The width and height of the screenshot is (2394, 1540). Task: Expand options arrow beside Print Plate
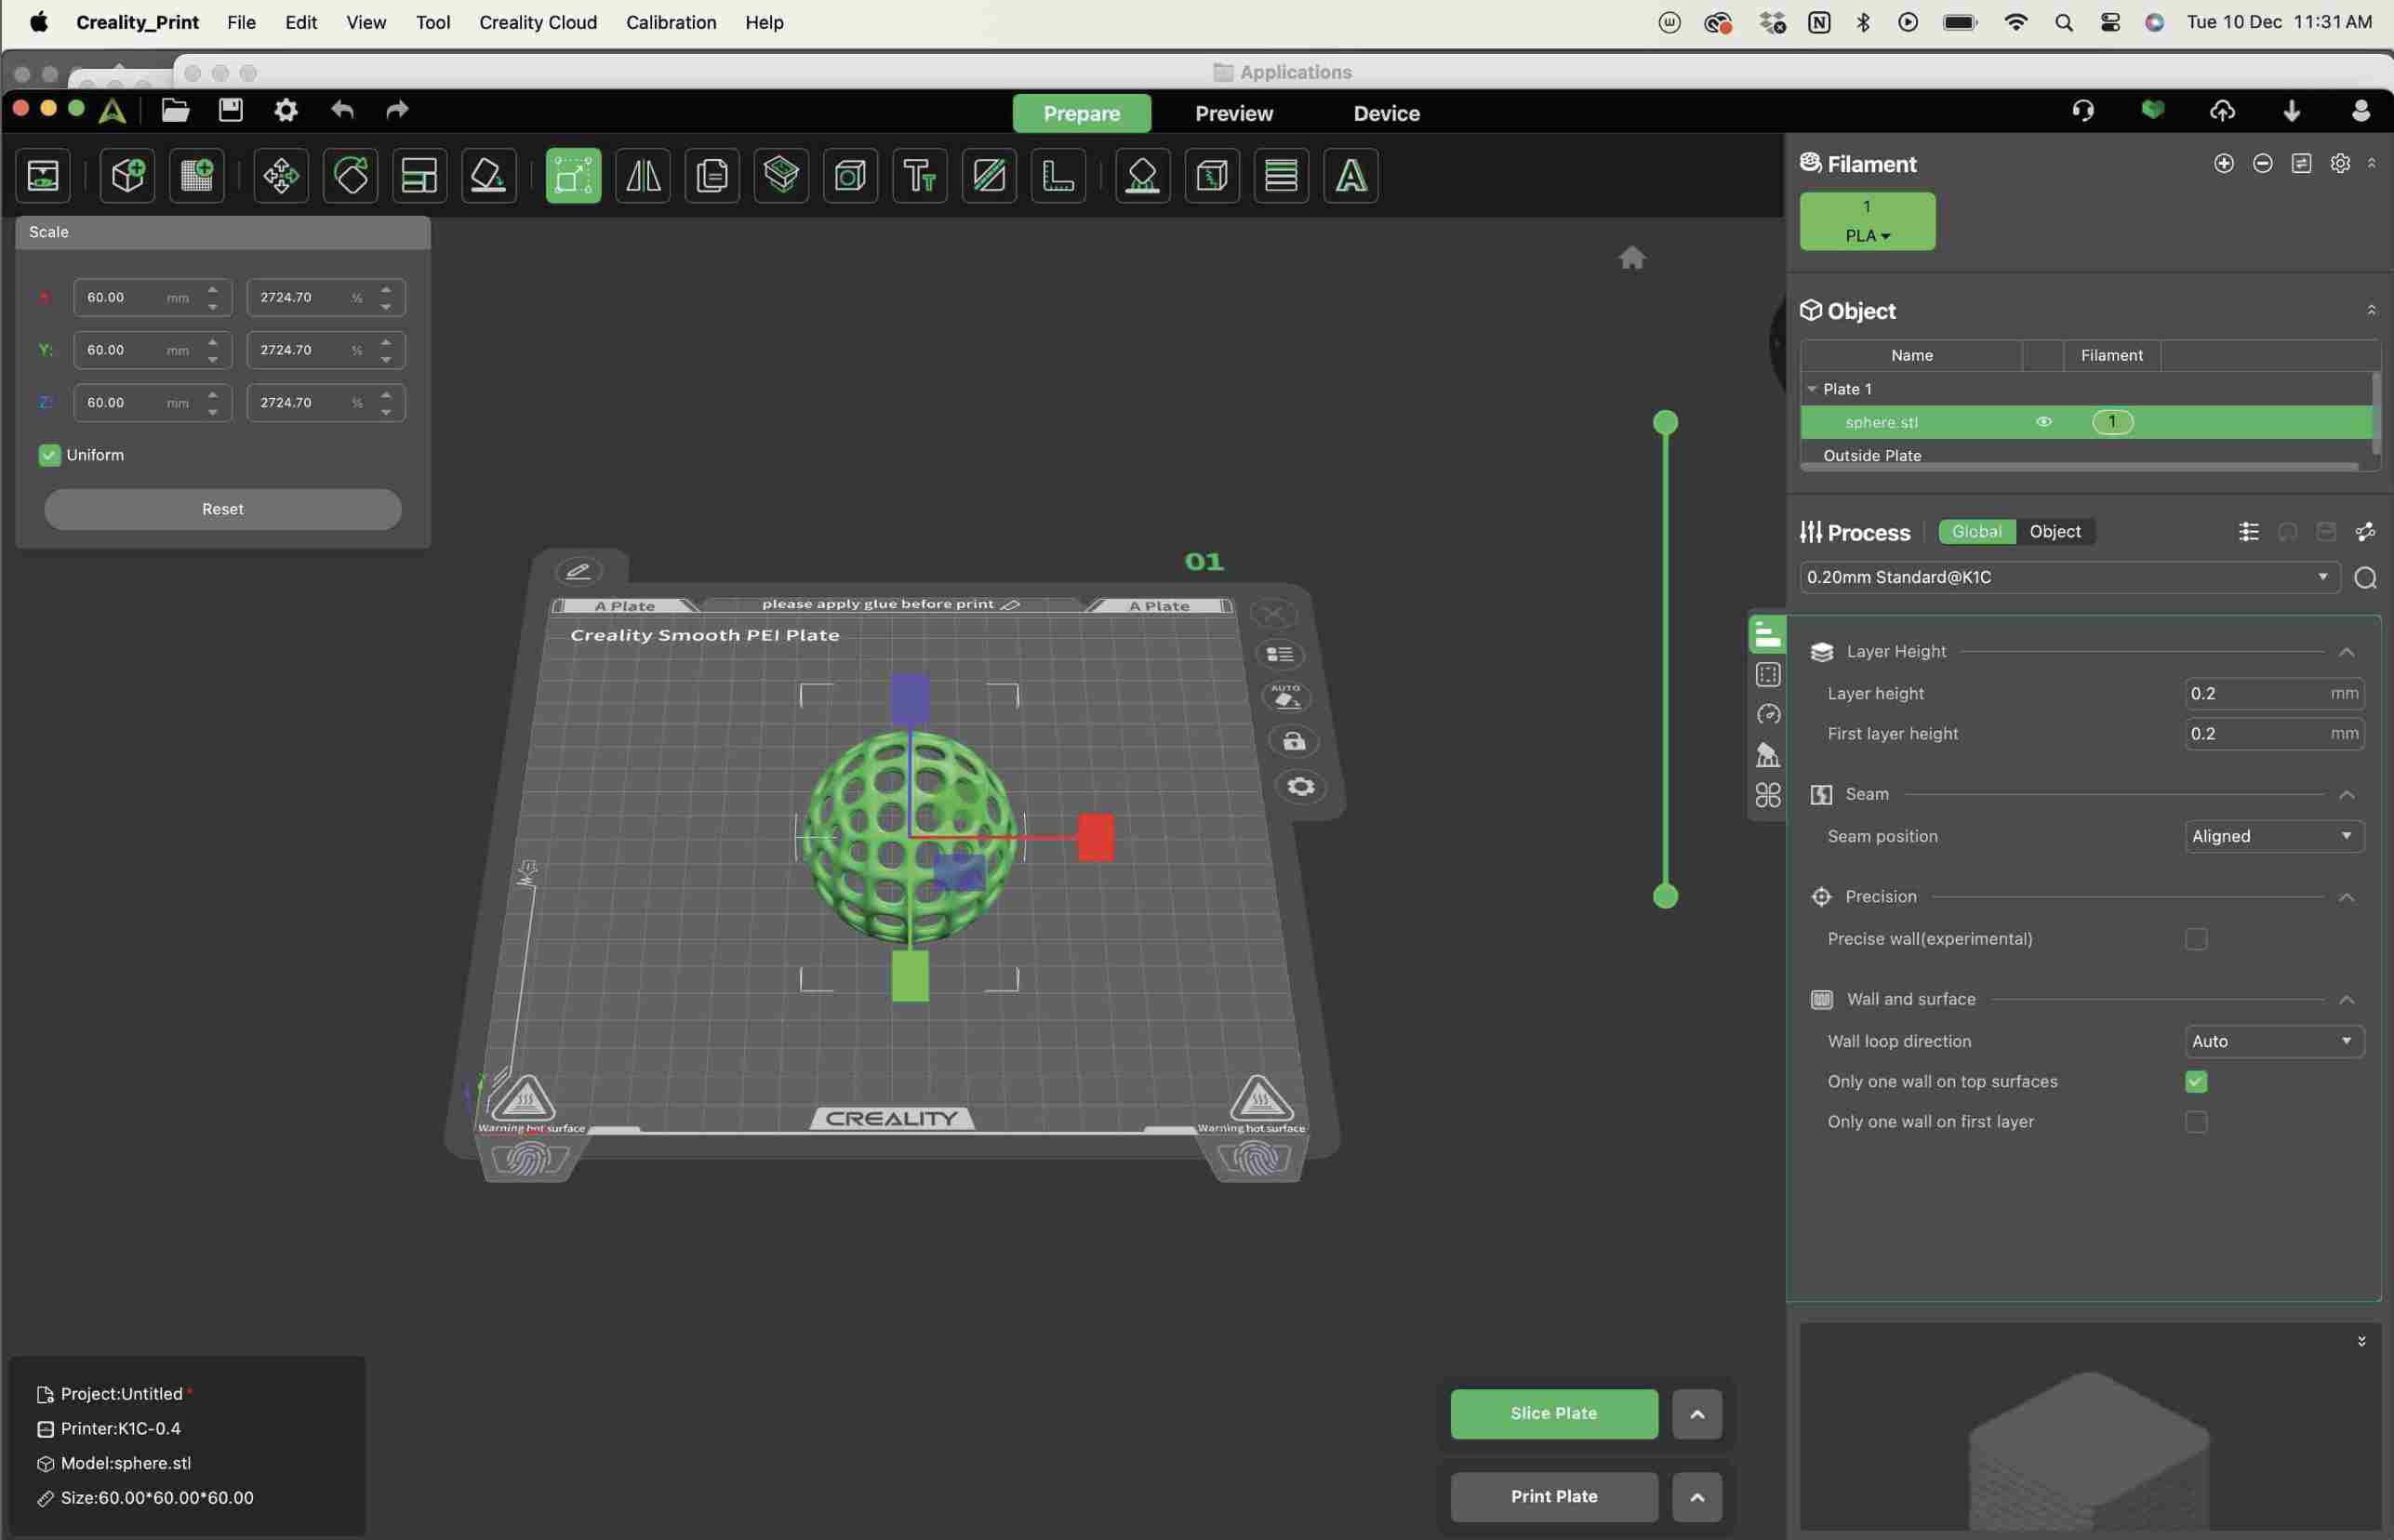1697,1497
